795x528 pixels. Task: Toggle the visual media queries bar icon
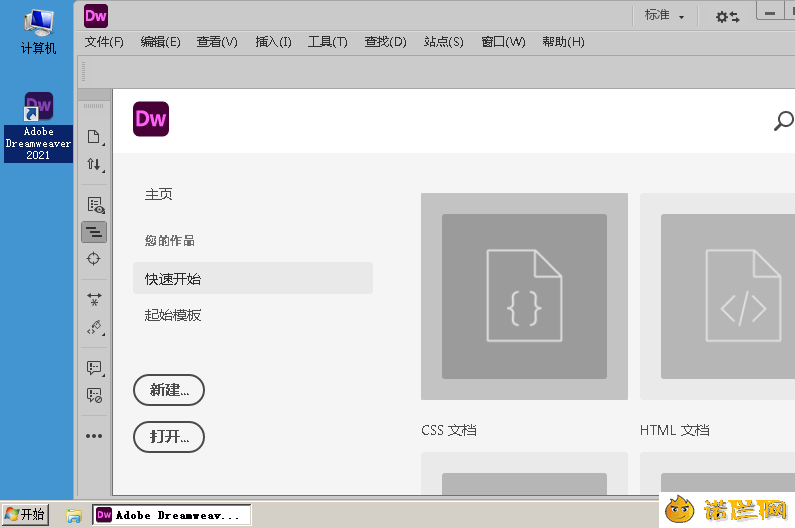[94, 232]
